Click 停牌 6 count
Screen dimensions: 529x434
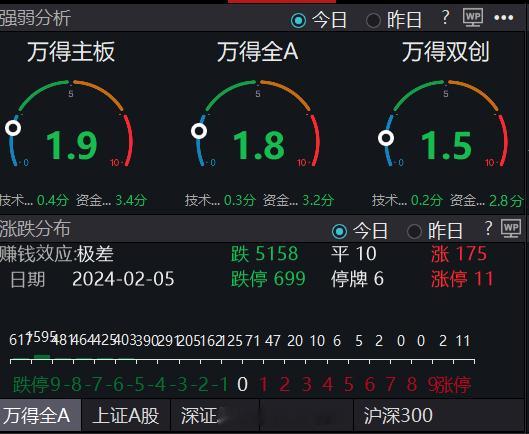357,279
